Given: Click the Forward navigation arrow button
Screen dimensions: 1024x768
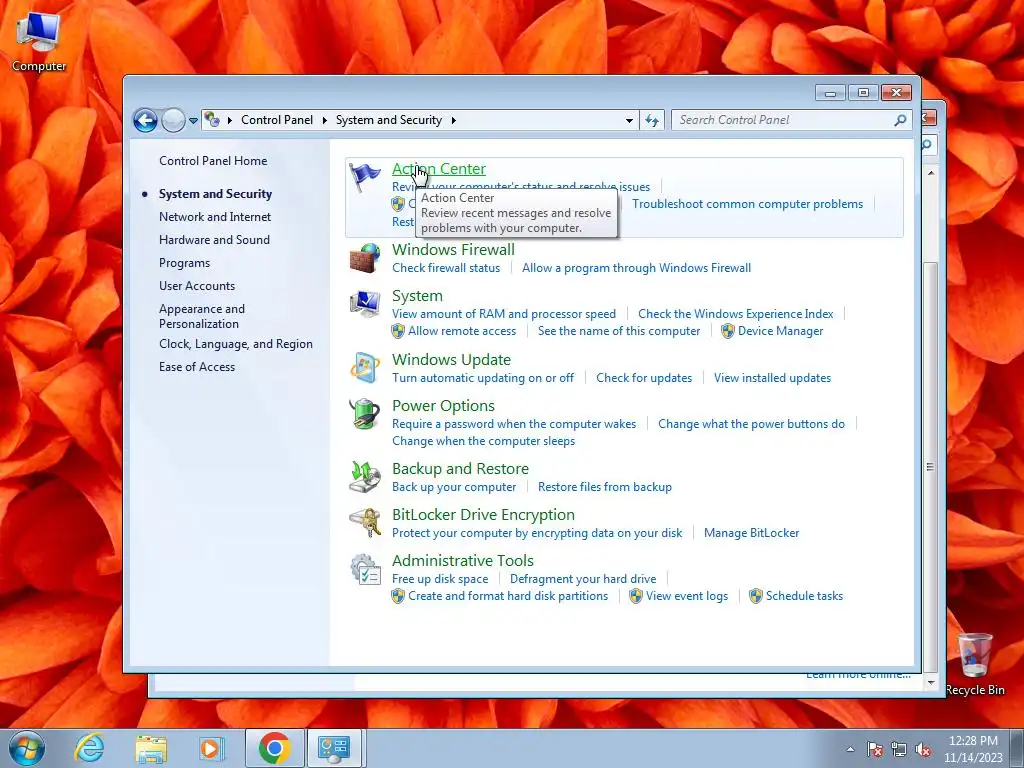Looking at the screenshot, I should 173,120.
